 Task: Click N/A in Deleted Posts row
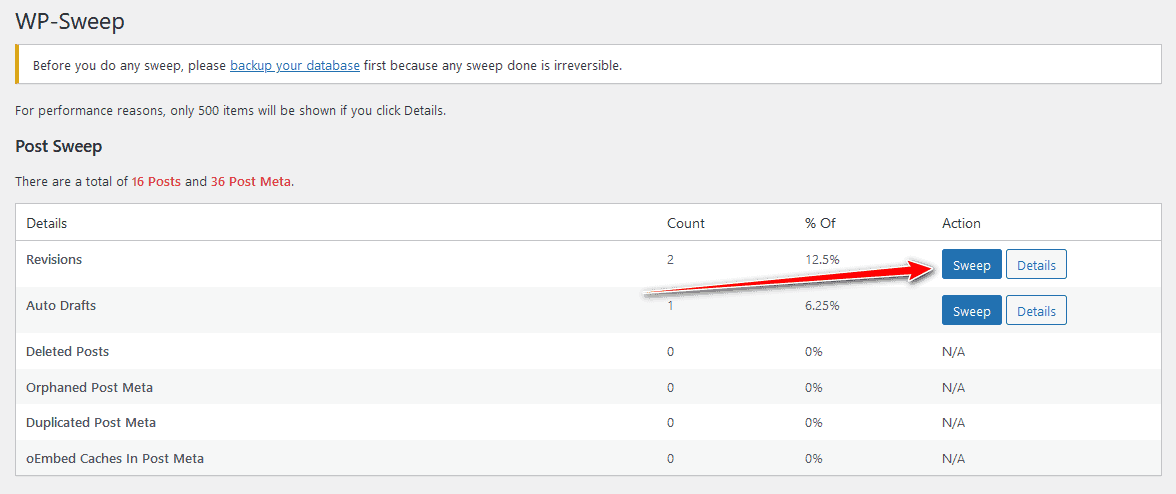click(x=953, y=351)
